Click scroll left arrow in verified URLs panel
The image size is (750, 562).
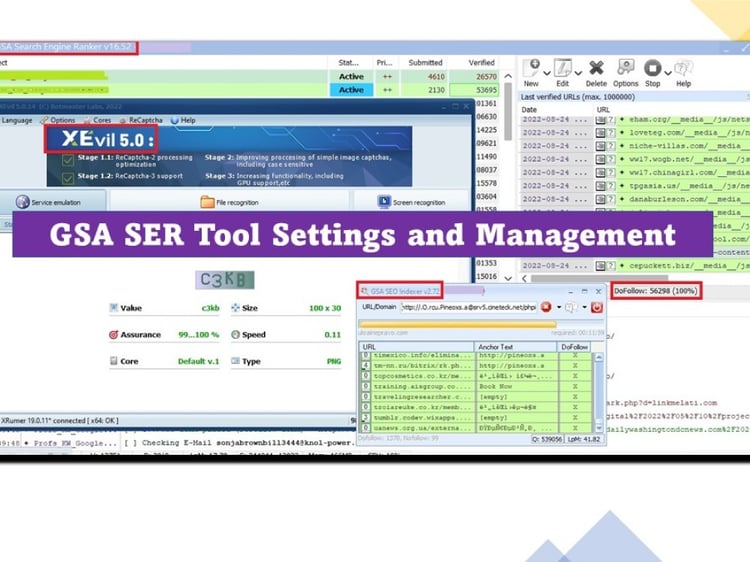(x=524, y=278)
